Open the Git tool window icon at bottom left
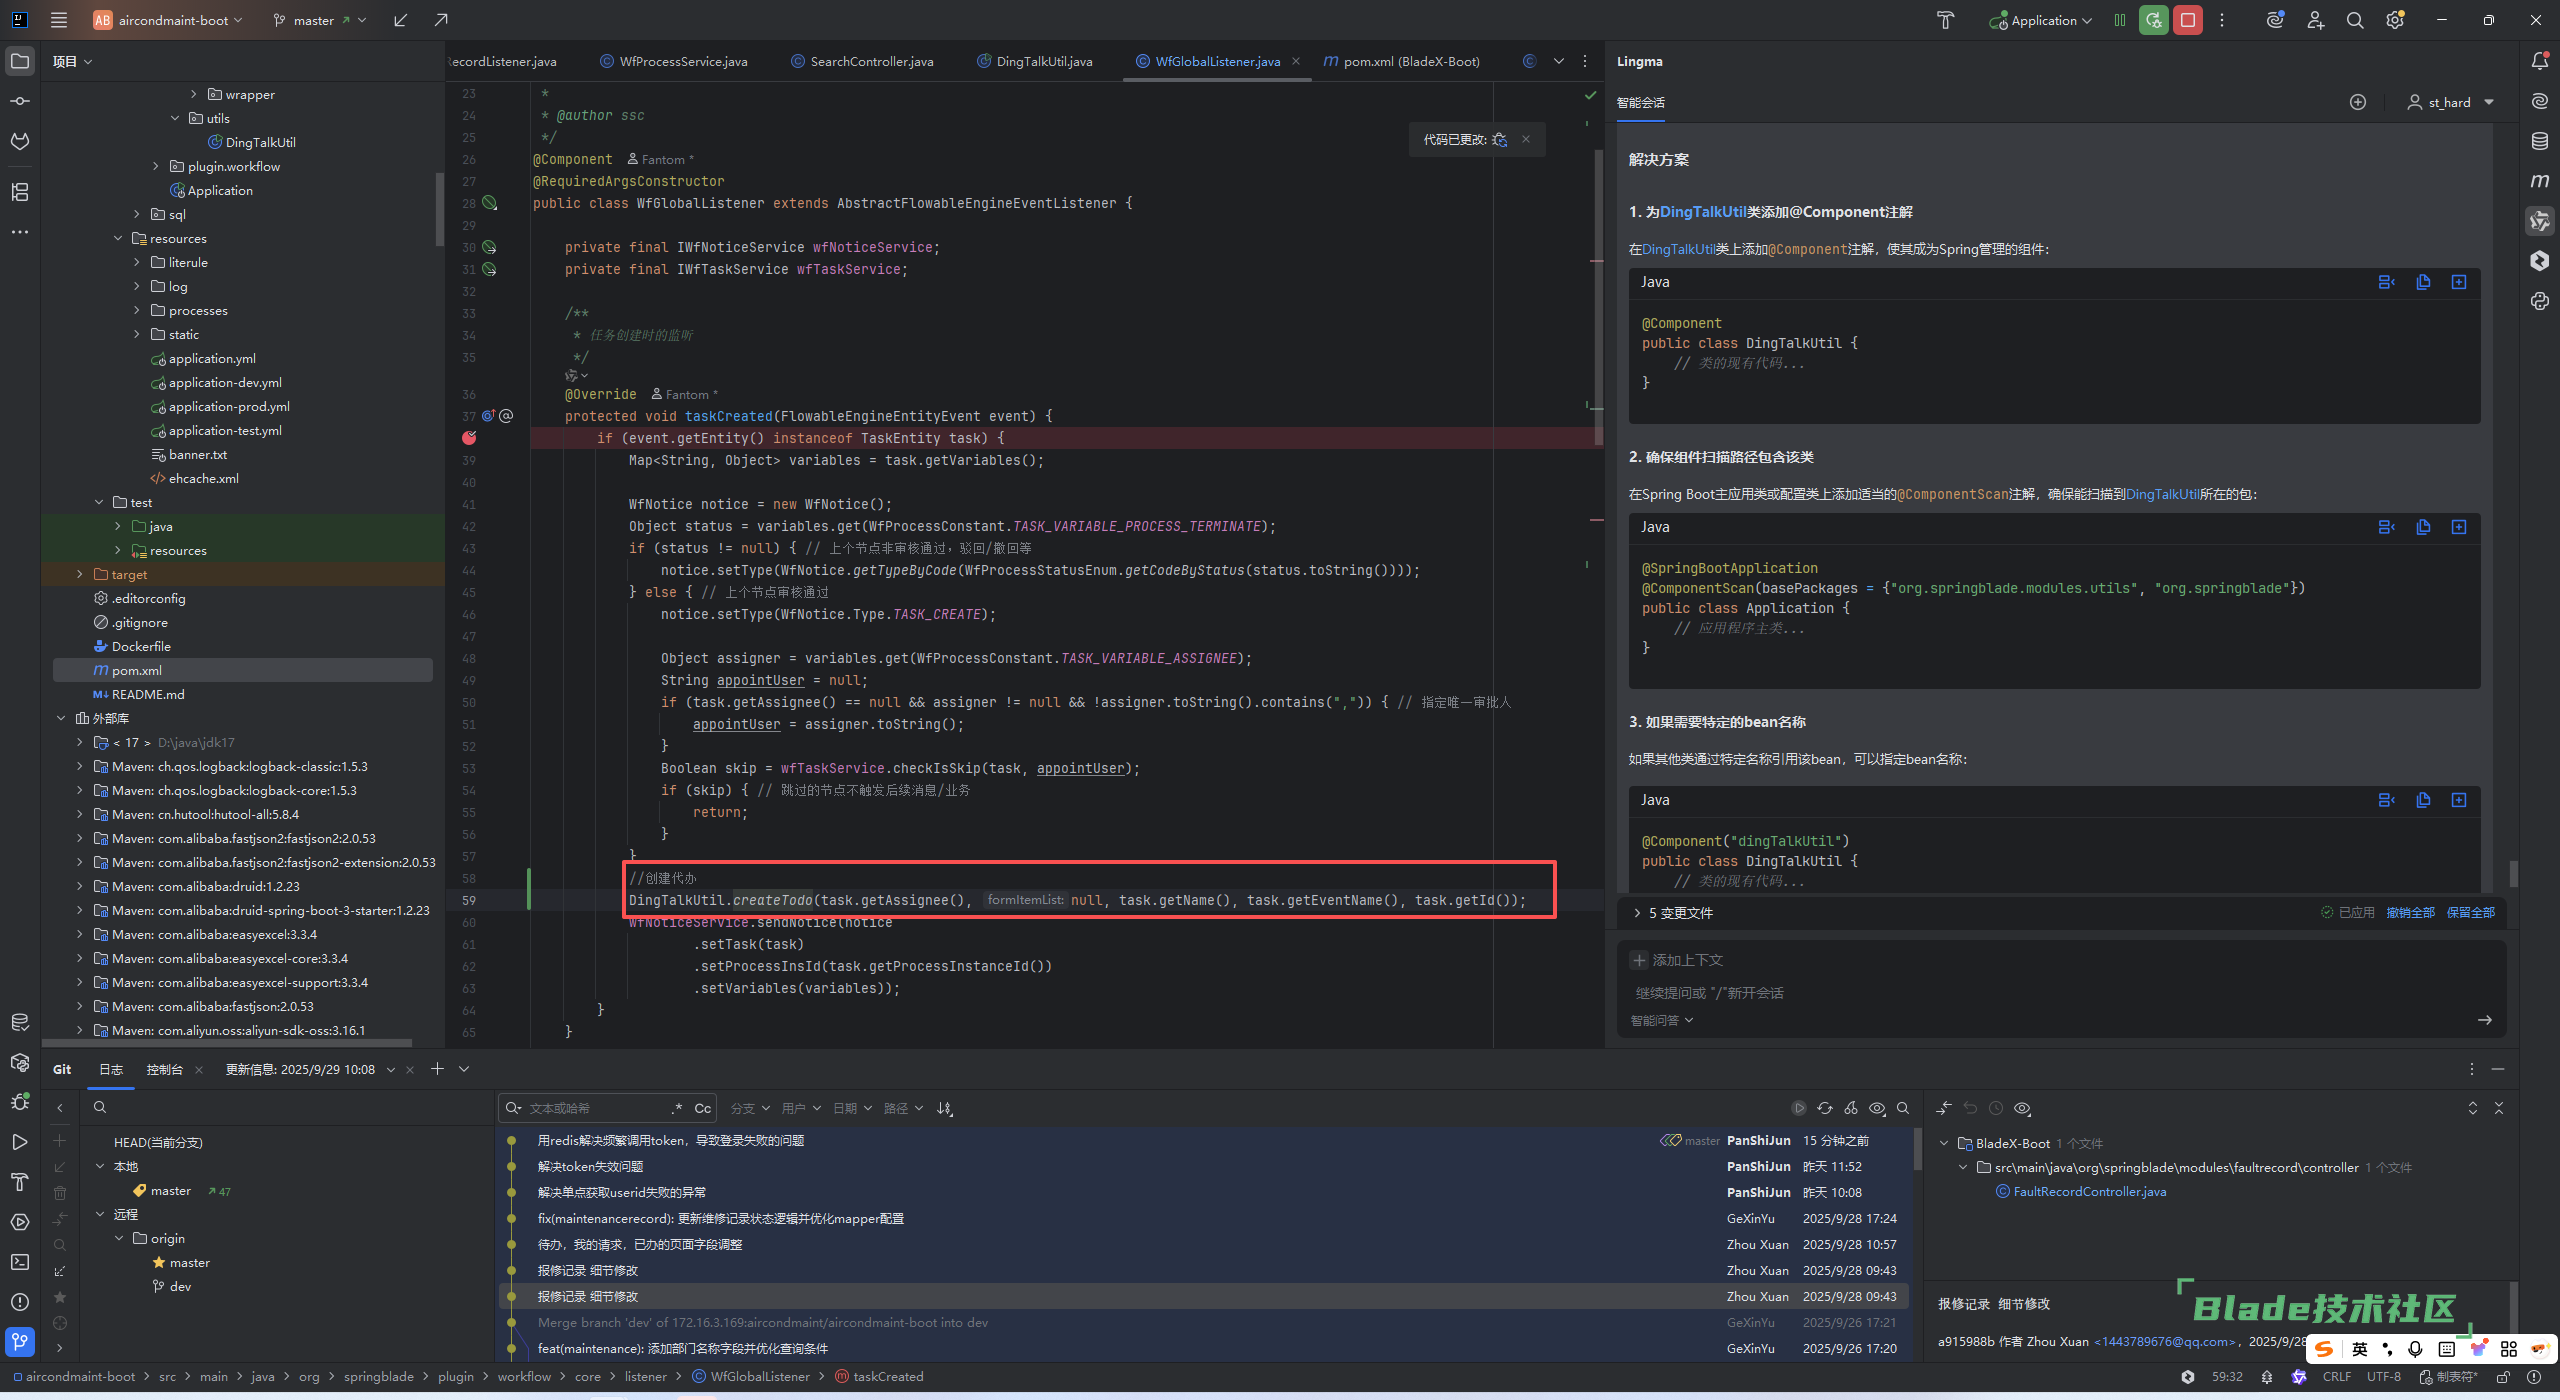This screenshot has height=1400, width=2560. coord(20,1341)
